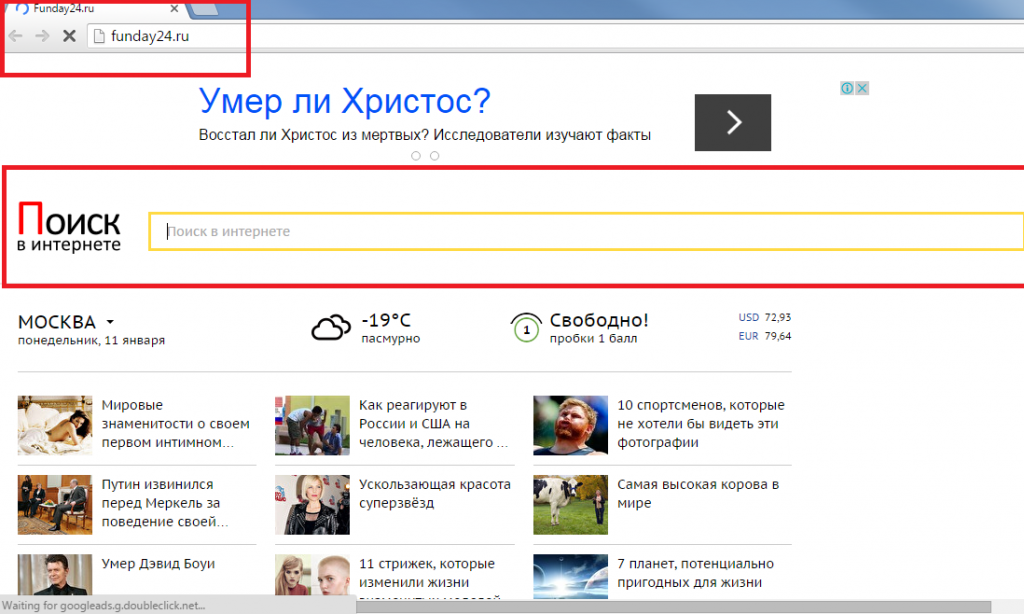Close the Funday24.ru tab

point(175,9)
